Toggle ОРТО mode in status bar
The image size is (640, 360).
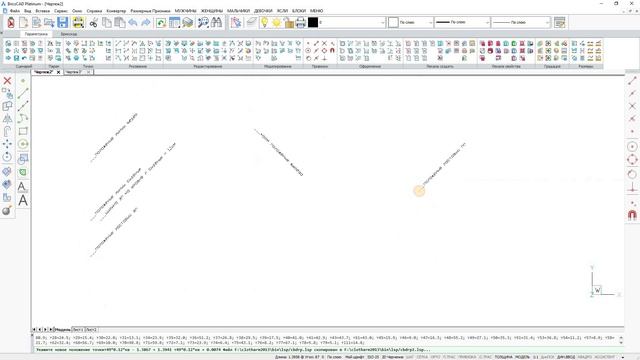point(436,357)
